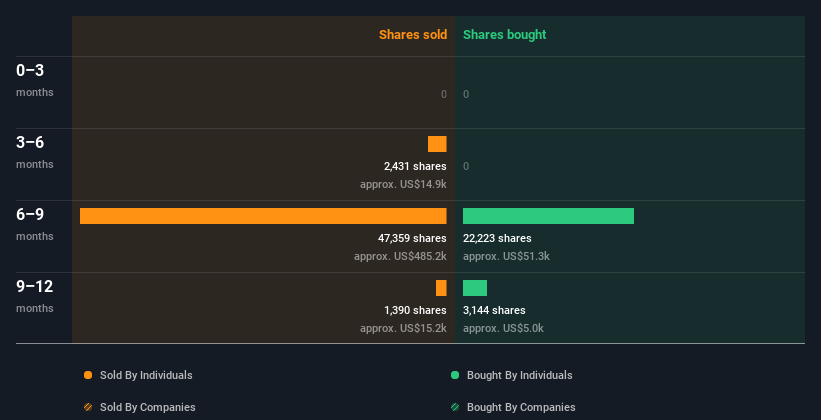Toggle the Sold By Individuals legend label
The height and width of the screenshot is (420, 821).
[x=146, y=375]
